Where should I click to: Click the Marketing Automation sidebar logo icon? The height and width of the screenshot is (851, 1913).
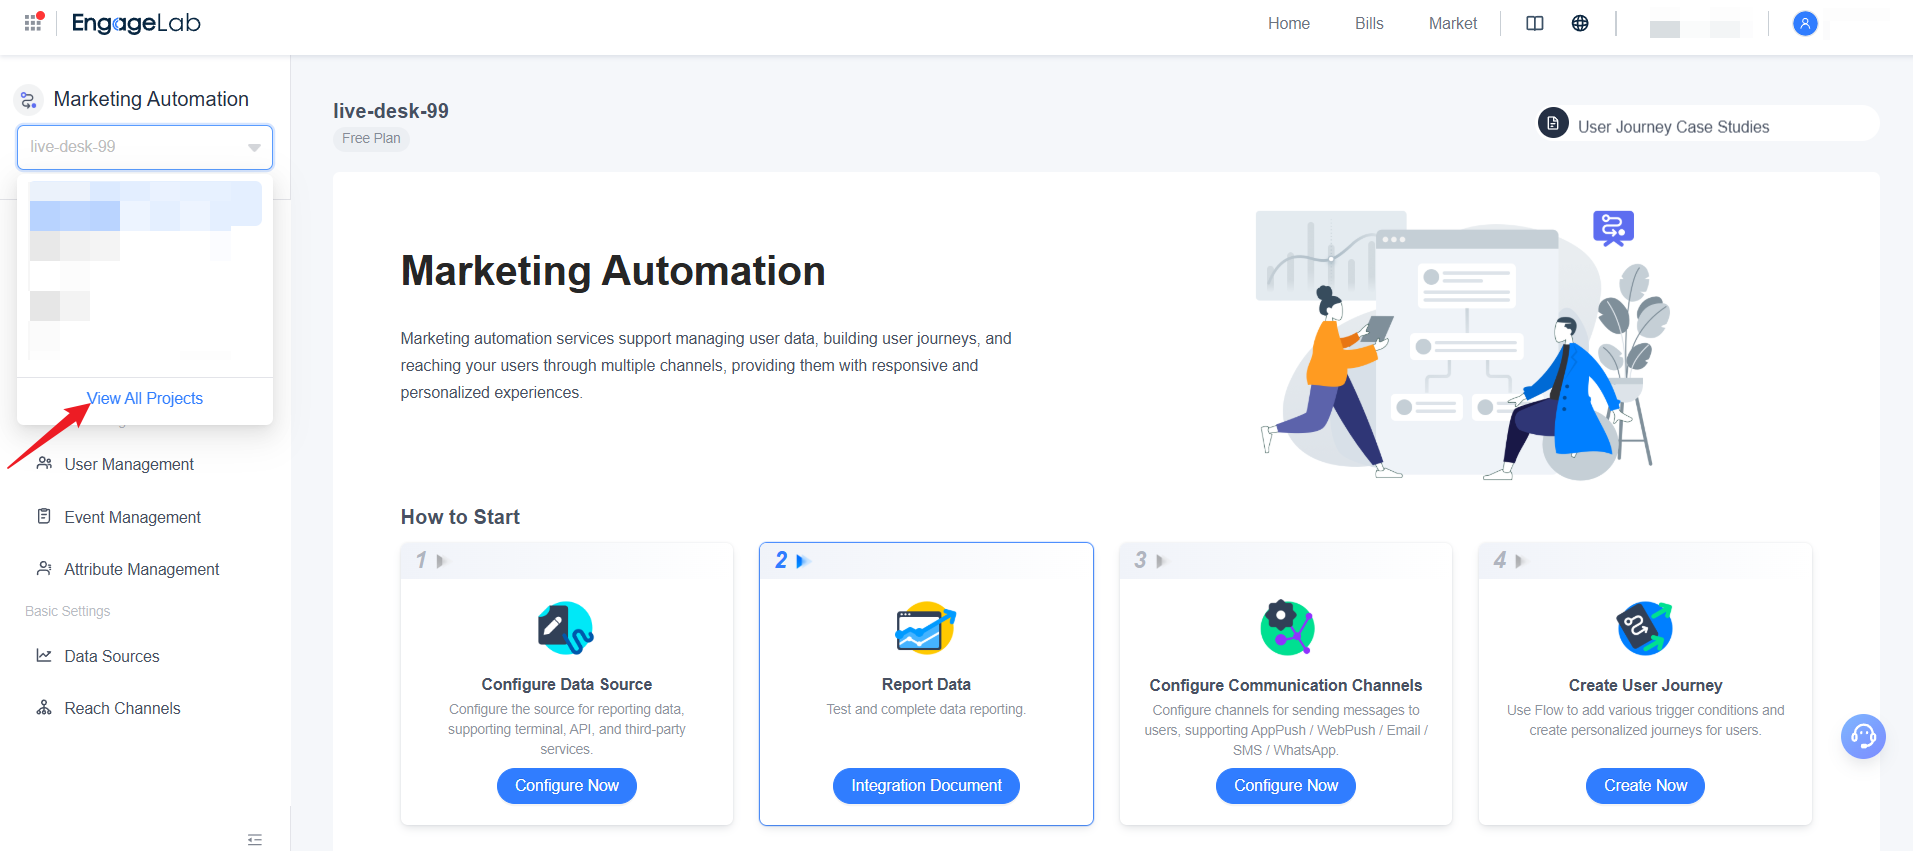pos(29,100)
